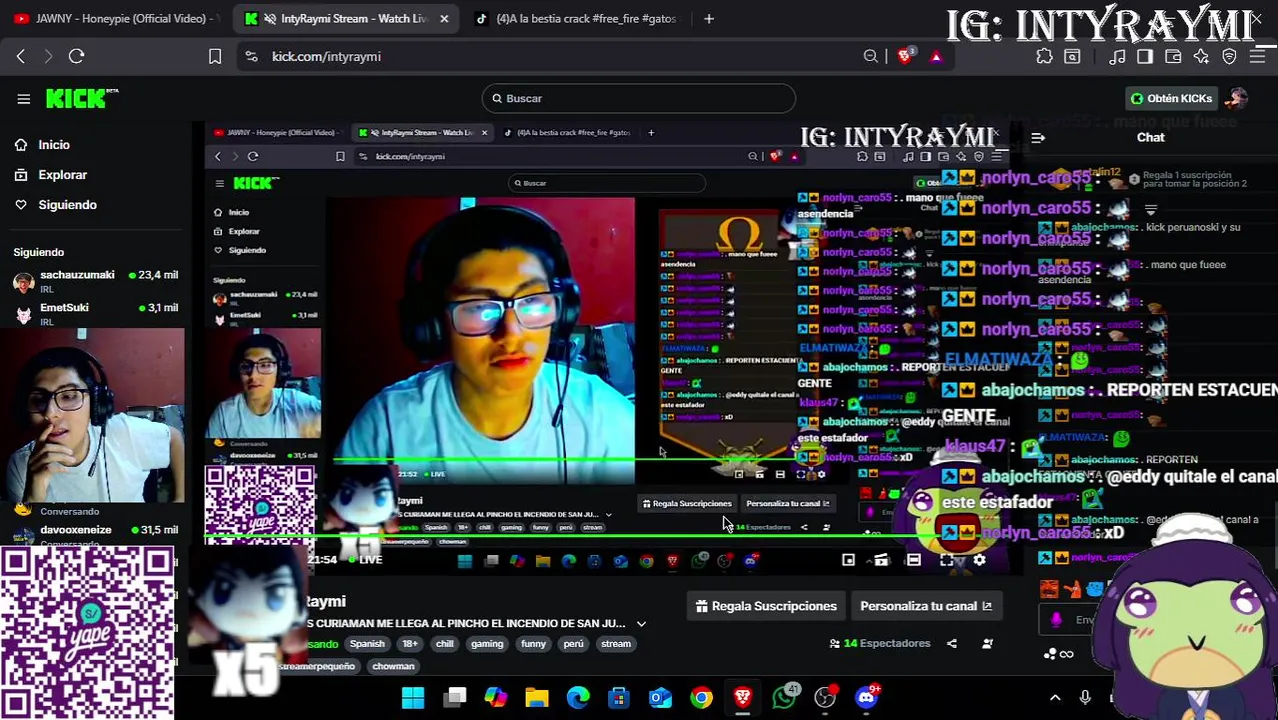Open the Windows Start menu
The width and height of the screenshot is (1278, 720).
(x=413, y=697)
